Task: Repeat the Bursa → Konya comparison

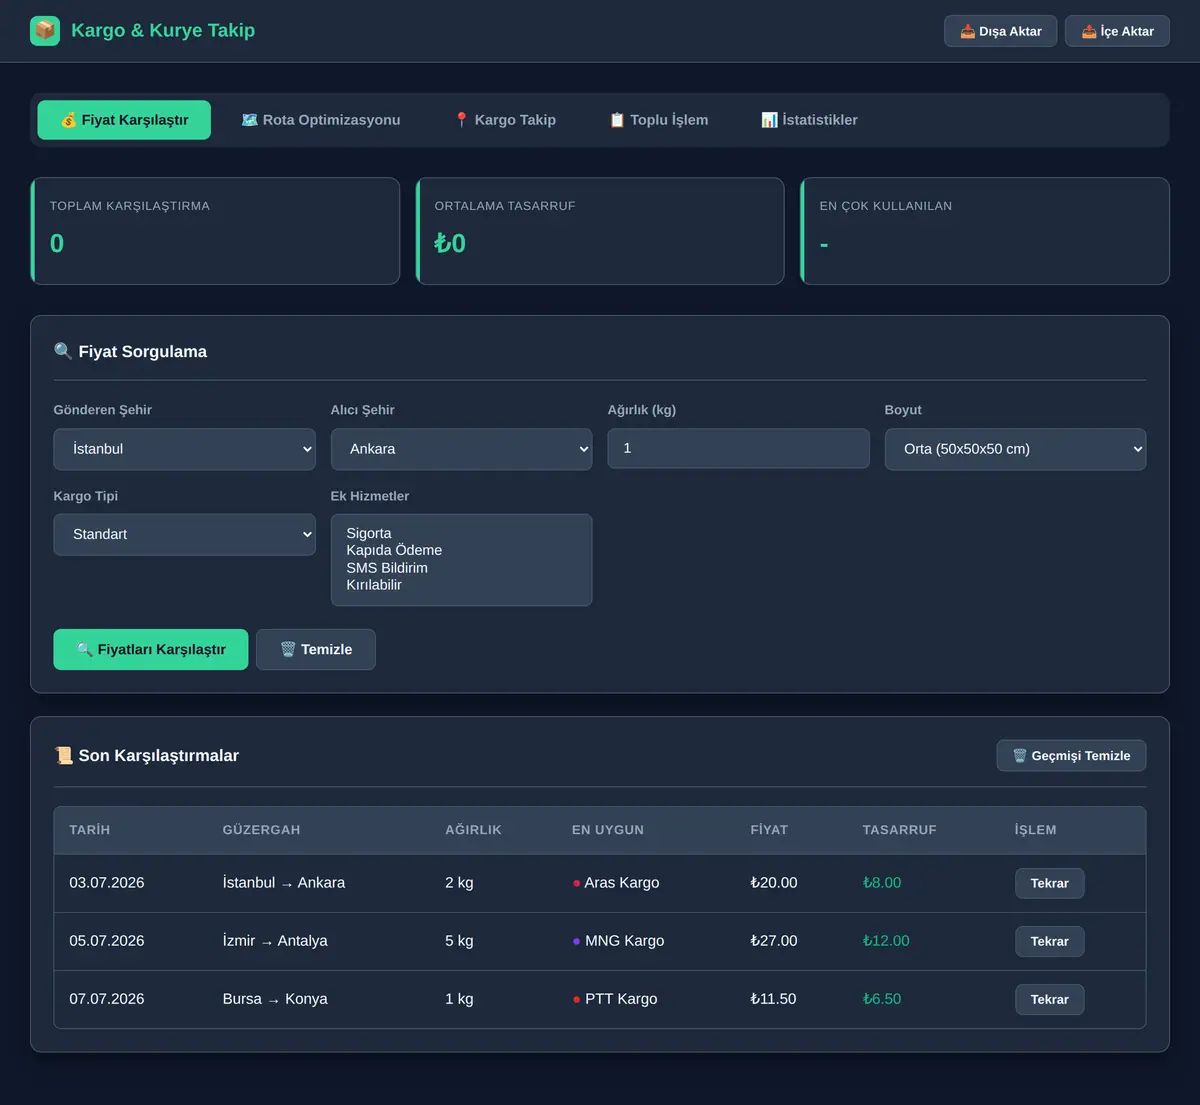Action: tap(1050, 999)
